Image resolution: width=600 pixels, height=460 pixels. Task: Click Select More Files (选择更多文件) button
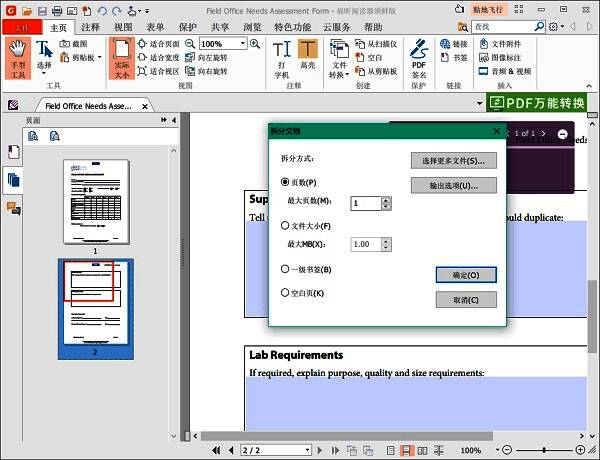click(453, 160)
